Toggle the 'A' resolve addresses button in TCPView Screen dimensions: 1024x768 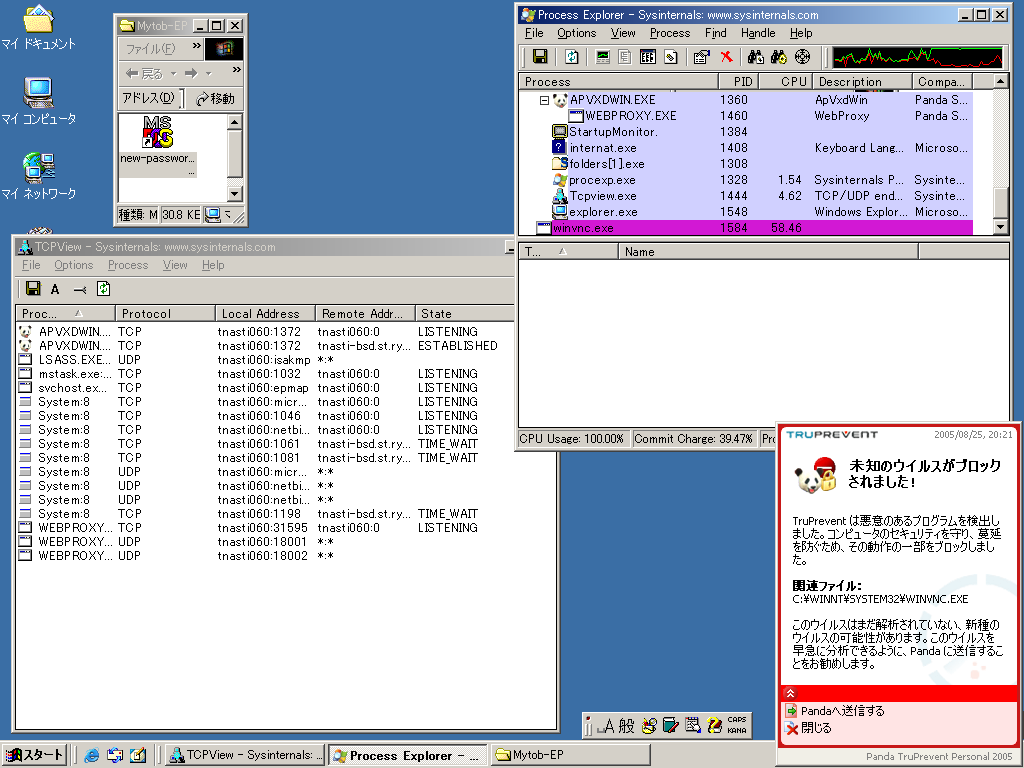[x=55, y=289]
